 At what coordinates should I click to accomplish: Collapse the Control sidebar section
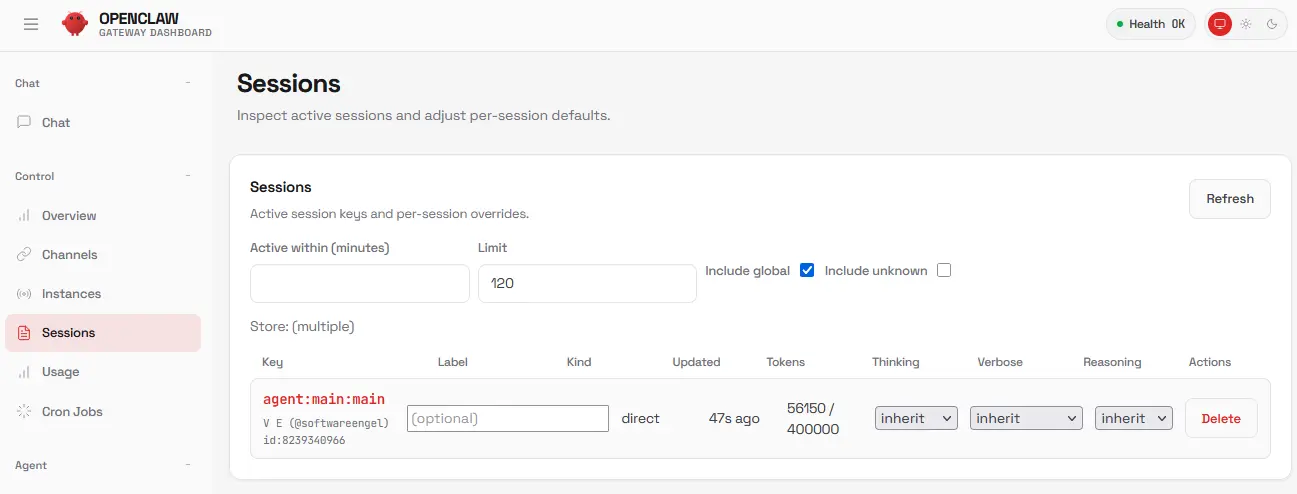coord(187,177)
